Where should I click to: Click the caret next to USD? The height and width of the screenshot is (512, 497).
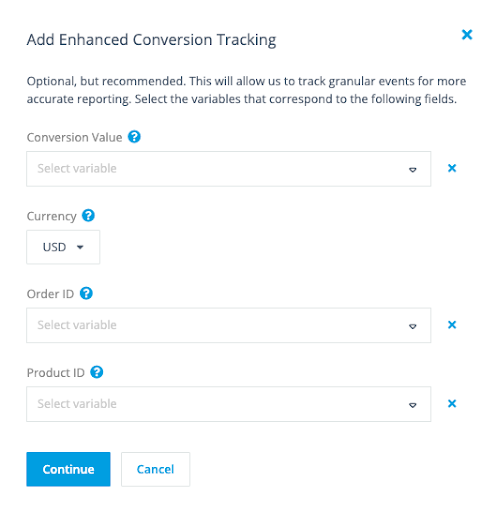(80, 247)
